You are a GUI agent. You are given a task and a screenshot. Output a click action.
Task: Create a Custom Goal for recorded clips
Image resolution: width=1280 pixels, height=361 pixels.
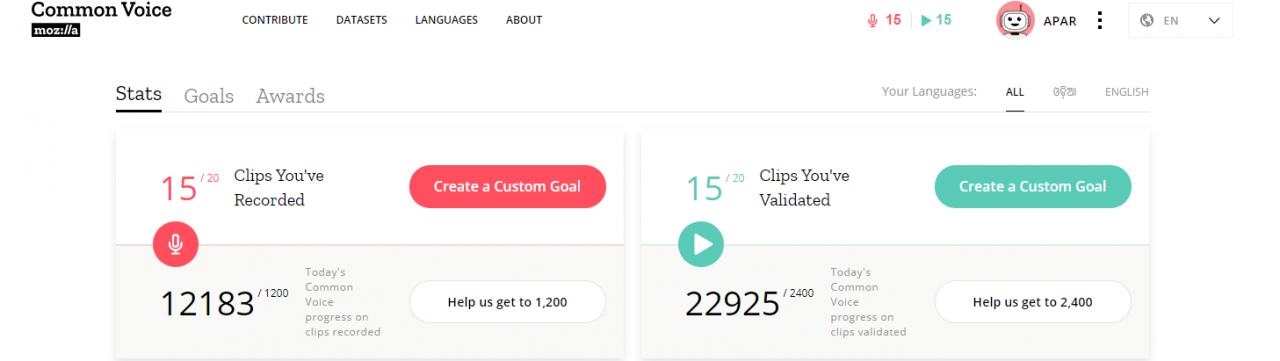[507, 186]
